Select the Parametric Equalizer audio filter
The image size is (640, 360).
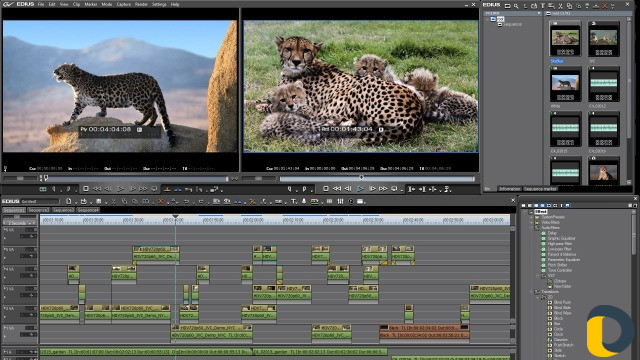pos(564,260)
